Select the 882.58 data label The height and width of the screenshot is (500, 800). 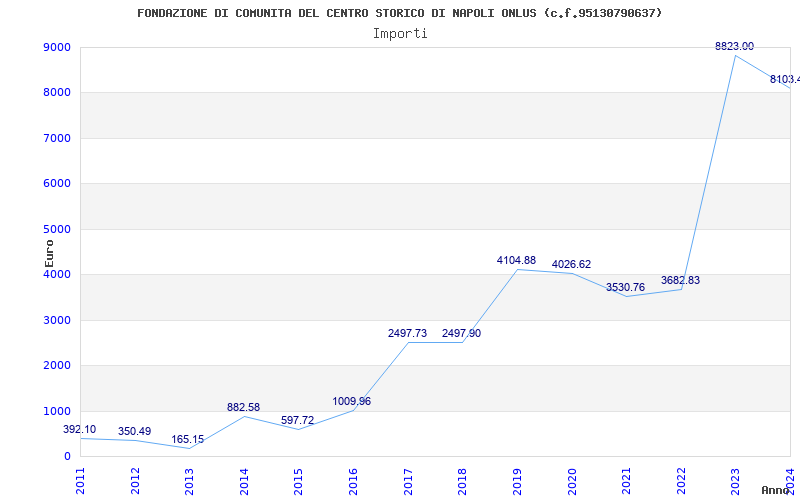point(244,408)
